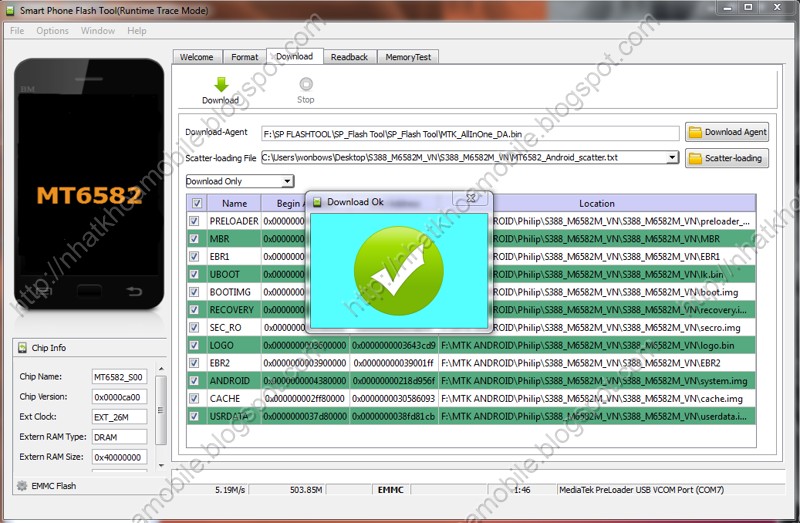The image size is (800, 523).
Task: Uncheck the EBR1 row checkbox
Action: tap(194, 256)
